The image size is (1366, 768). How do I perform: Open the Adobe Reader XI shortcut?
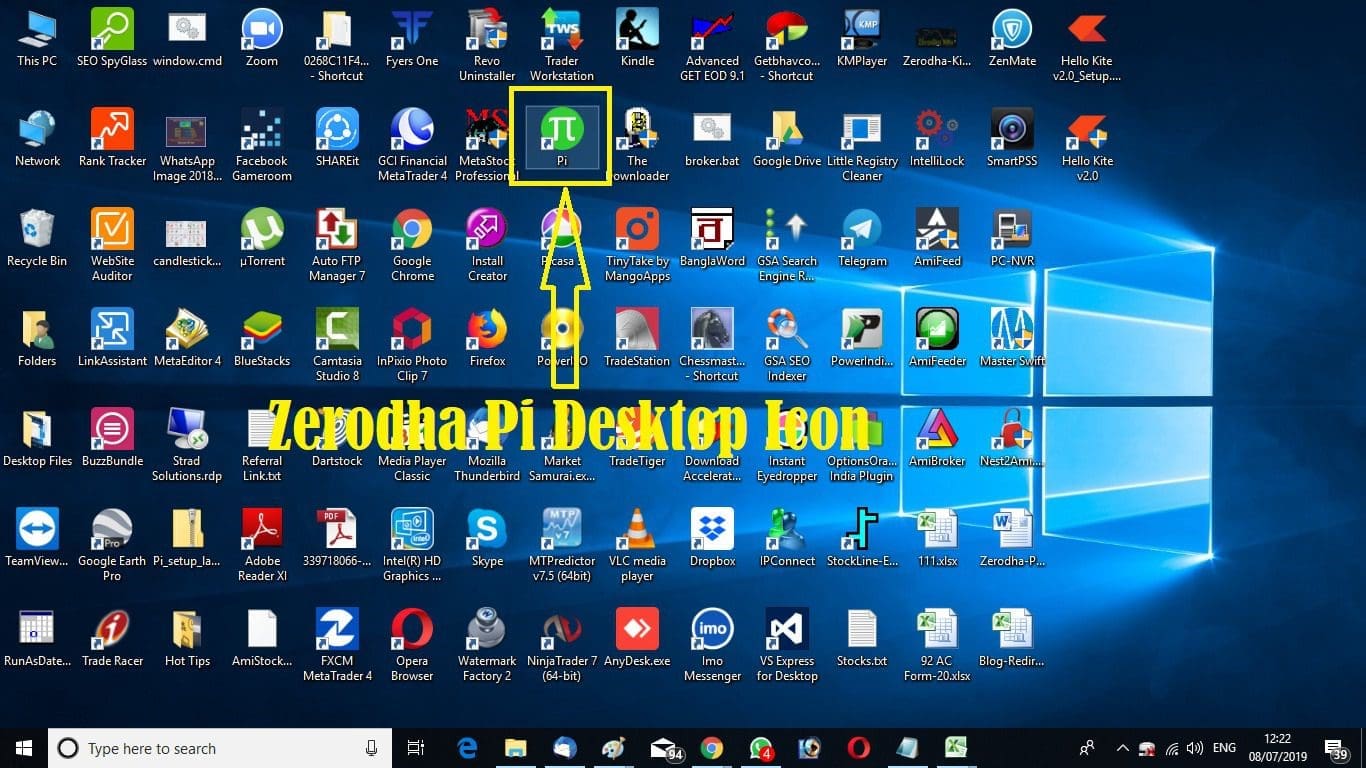click(x=262, y=545)
